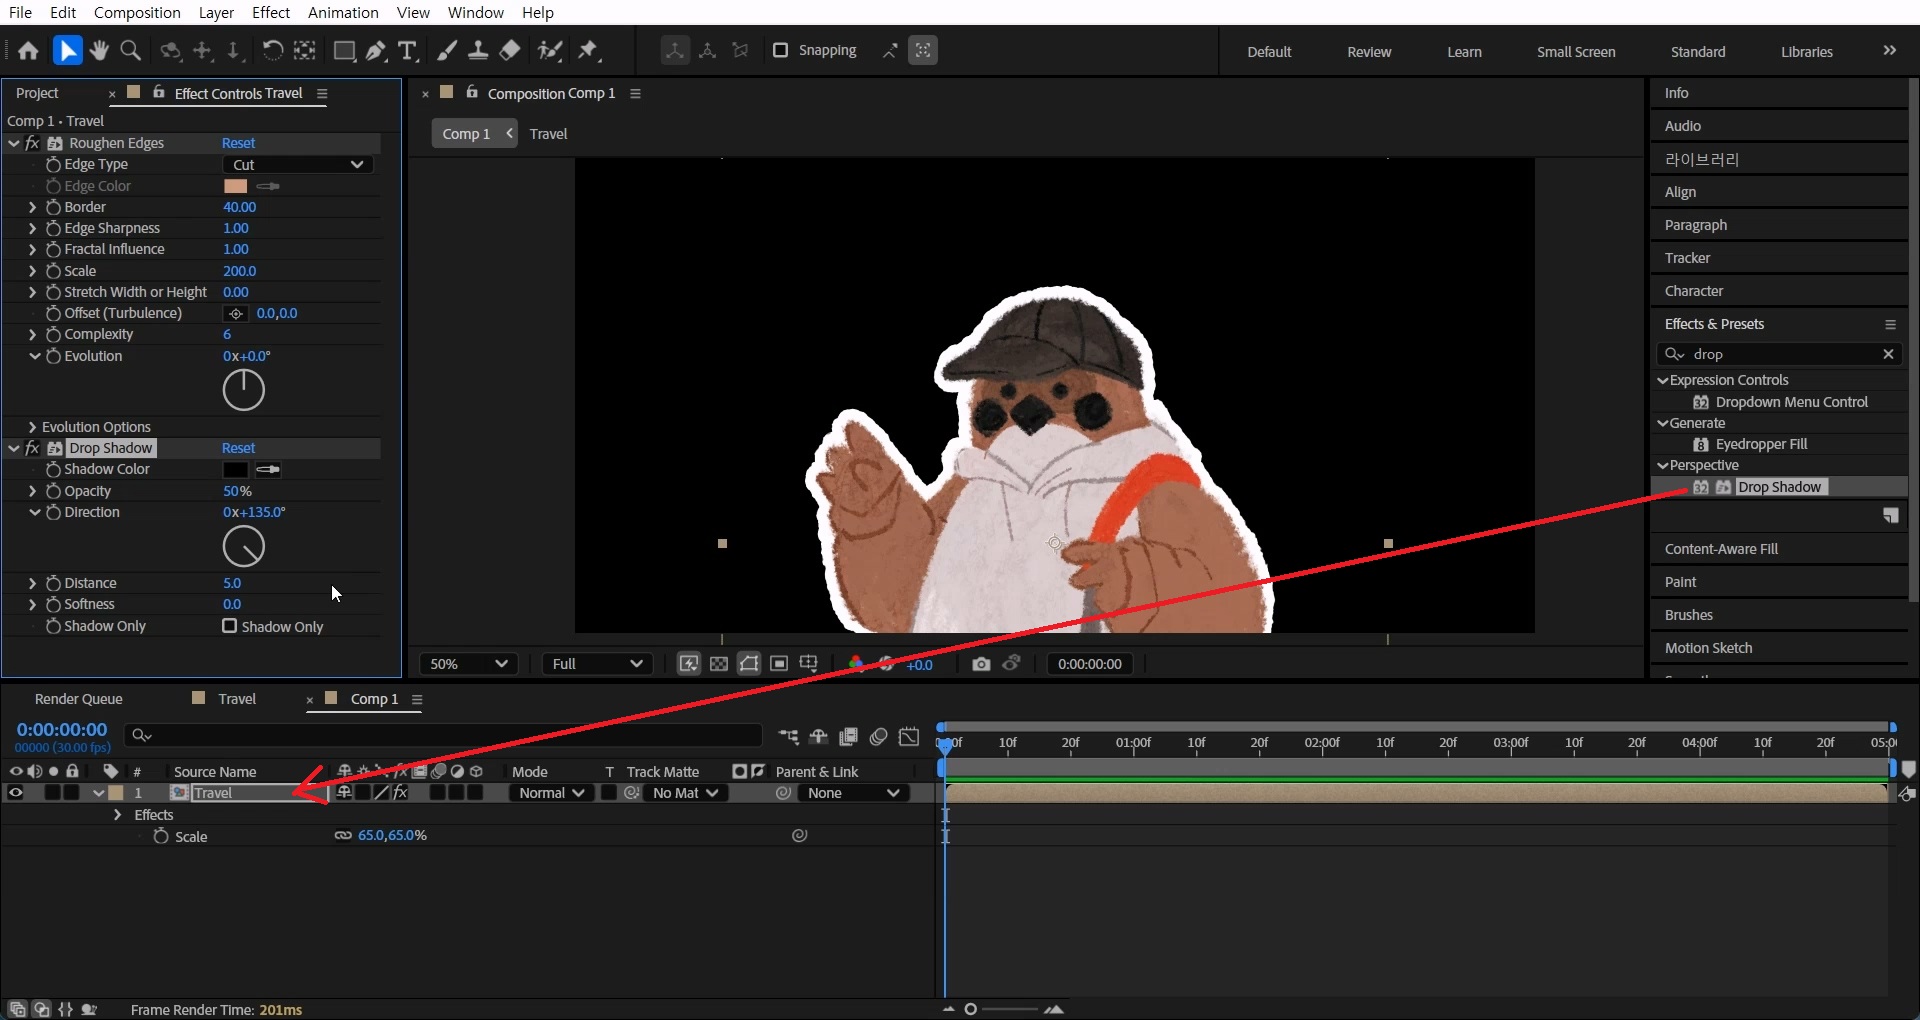Select the Type text tool

[407, 51]
